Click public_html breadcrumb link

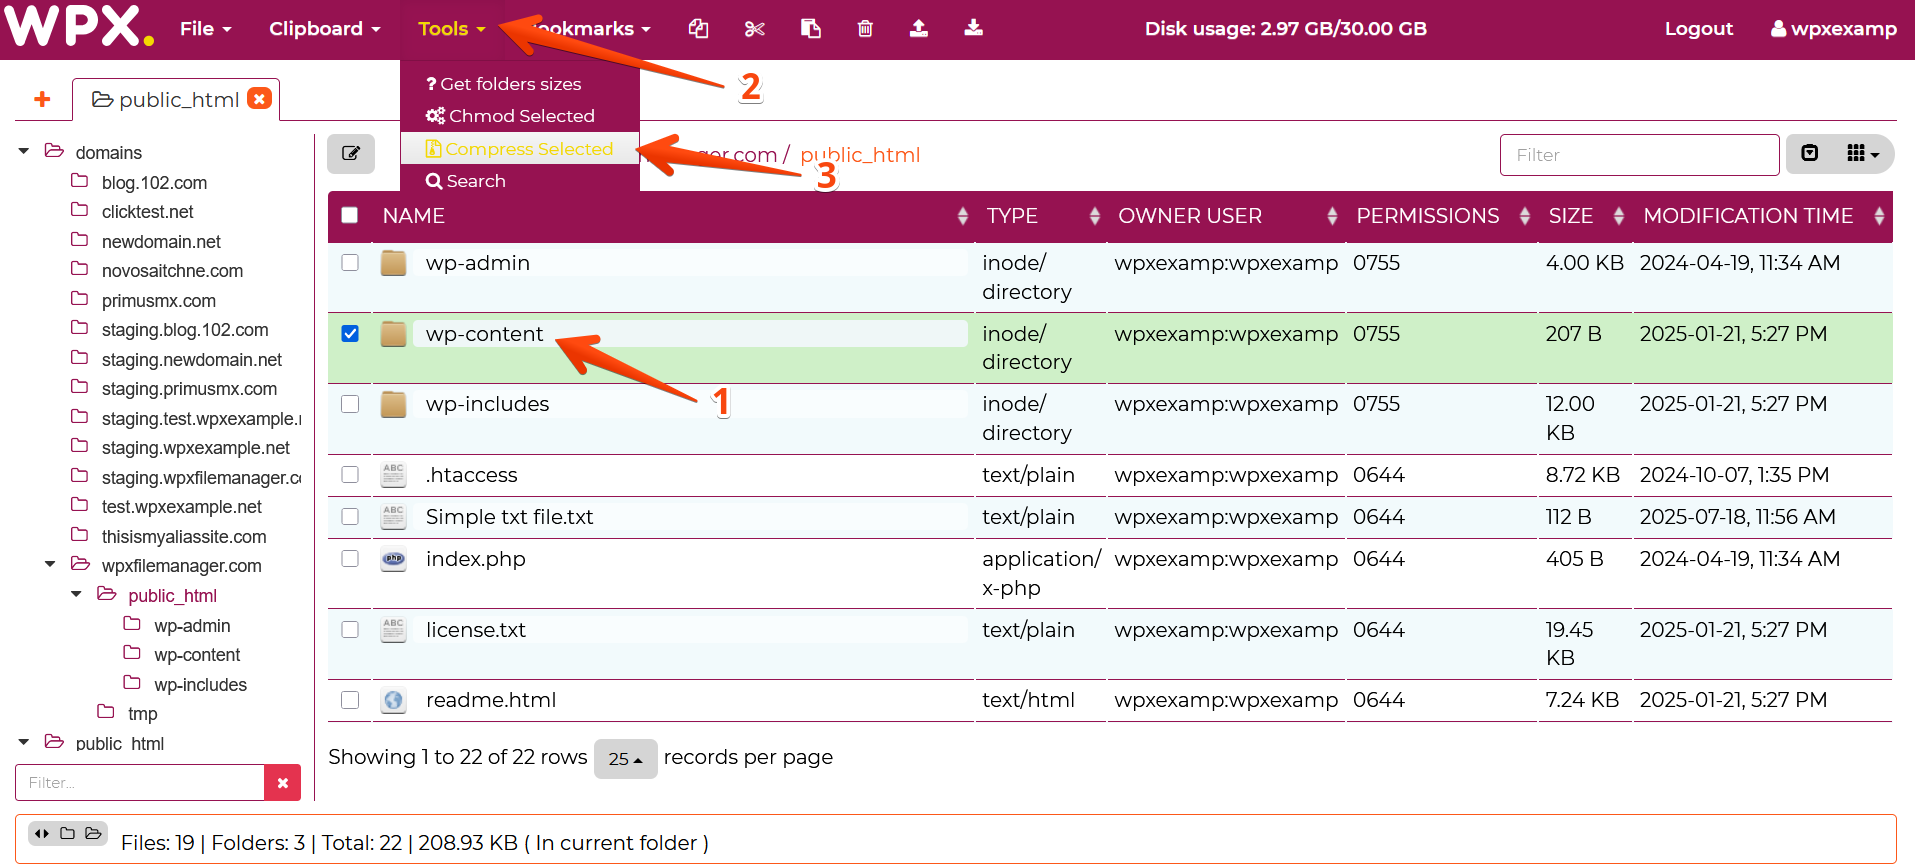tap(860, 155)
